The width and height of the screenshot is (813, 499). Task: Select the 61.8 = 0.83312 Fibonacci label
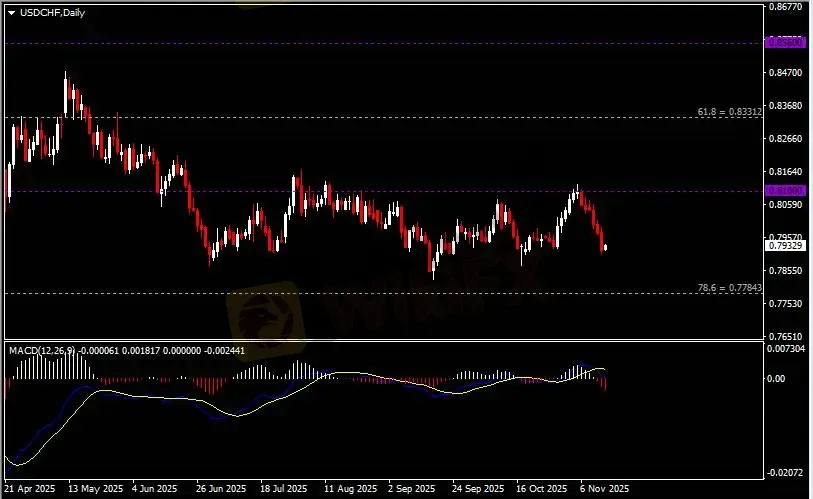click(729, 112)
